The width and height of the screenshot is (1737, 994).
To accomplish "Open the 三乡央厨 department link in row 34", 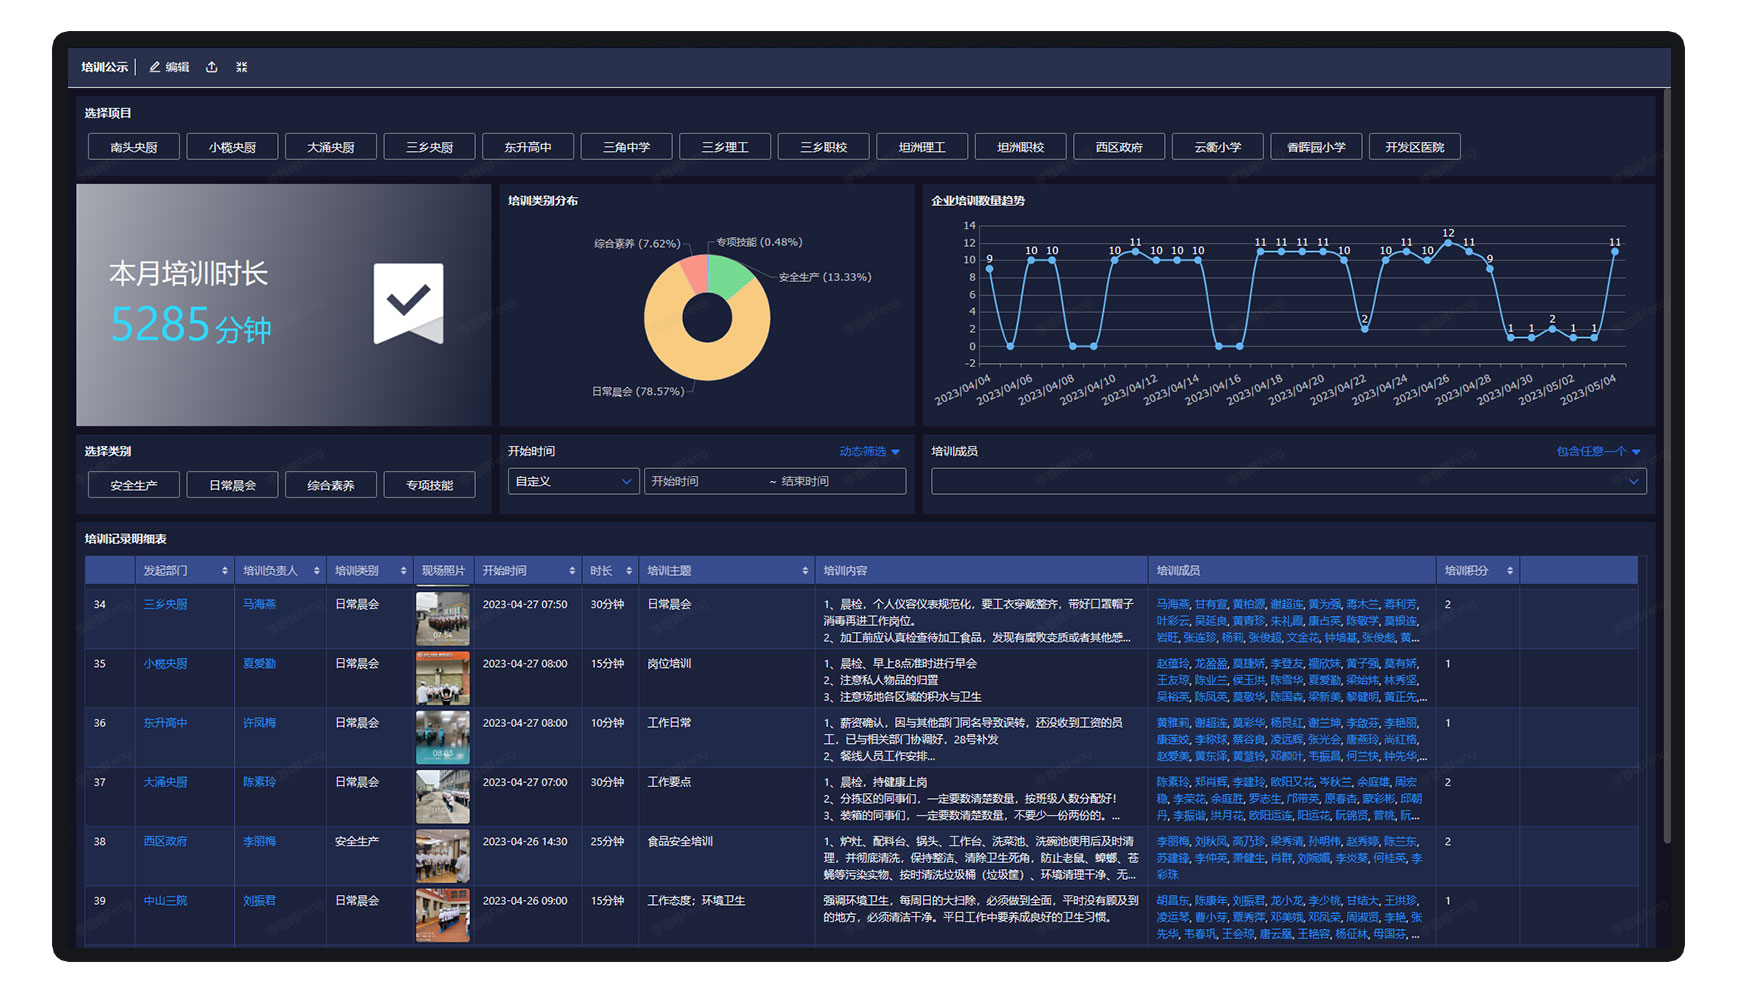I will [x=165, y=604].
